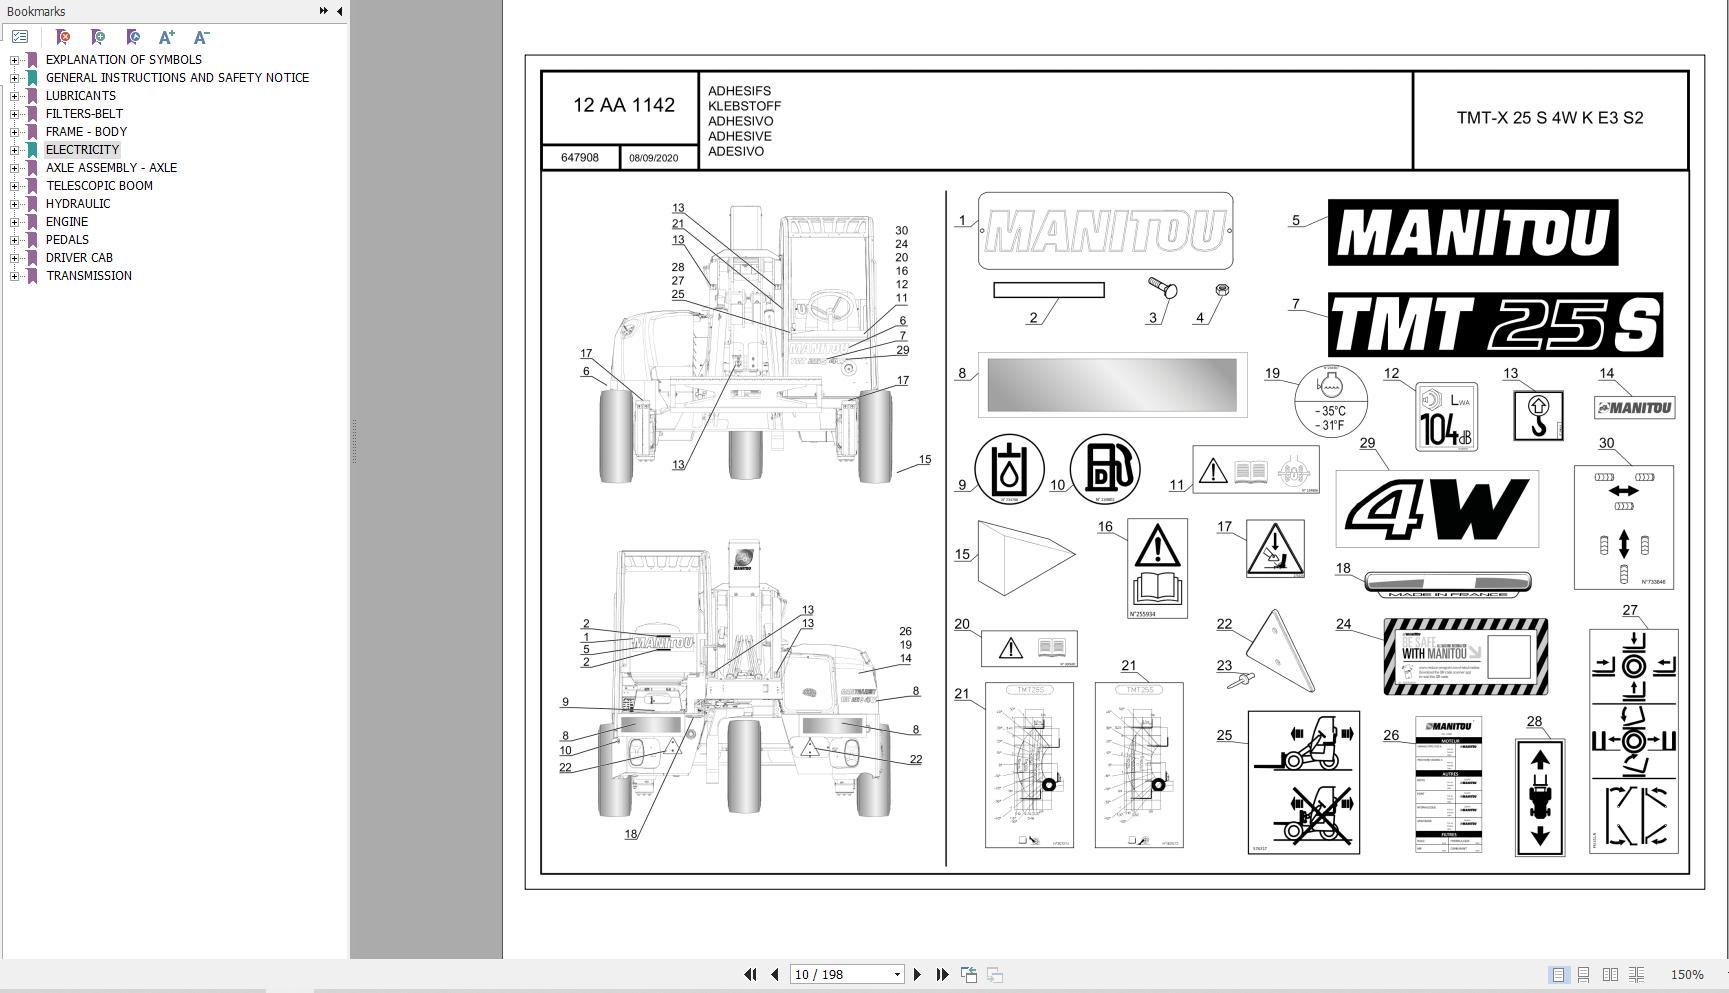The width and height of the screenshot is (1729, 993).
Task: Click the 104 dB noise label, item 12
Action: pyautogui.click(x=1446, y=417)
